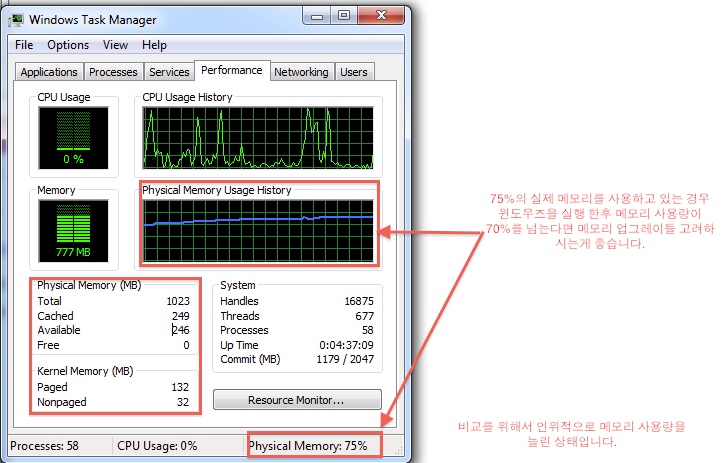Click the Physical Memory Usage History graph
The image size is (727, 463).
click(258, 231)
